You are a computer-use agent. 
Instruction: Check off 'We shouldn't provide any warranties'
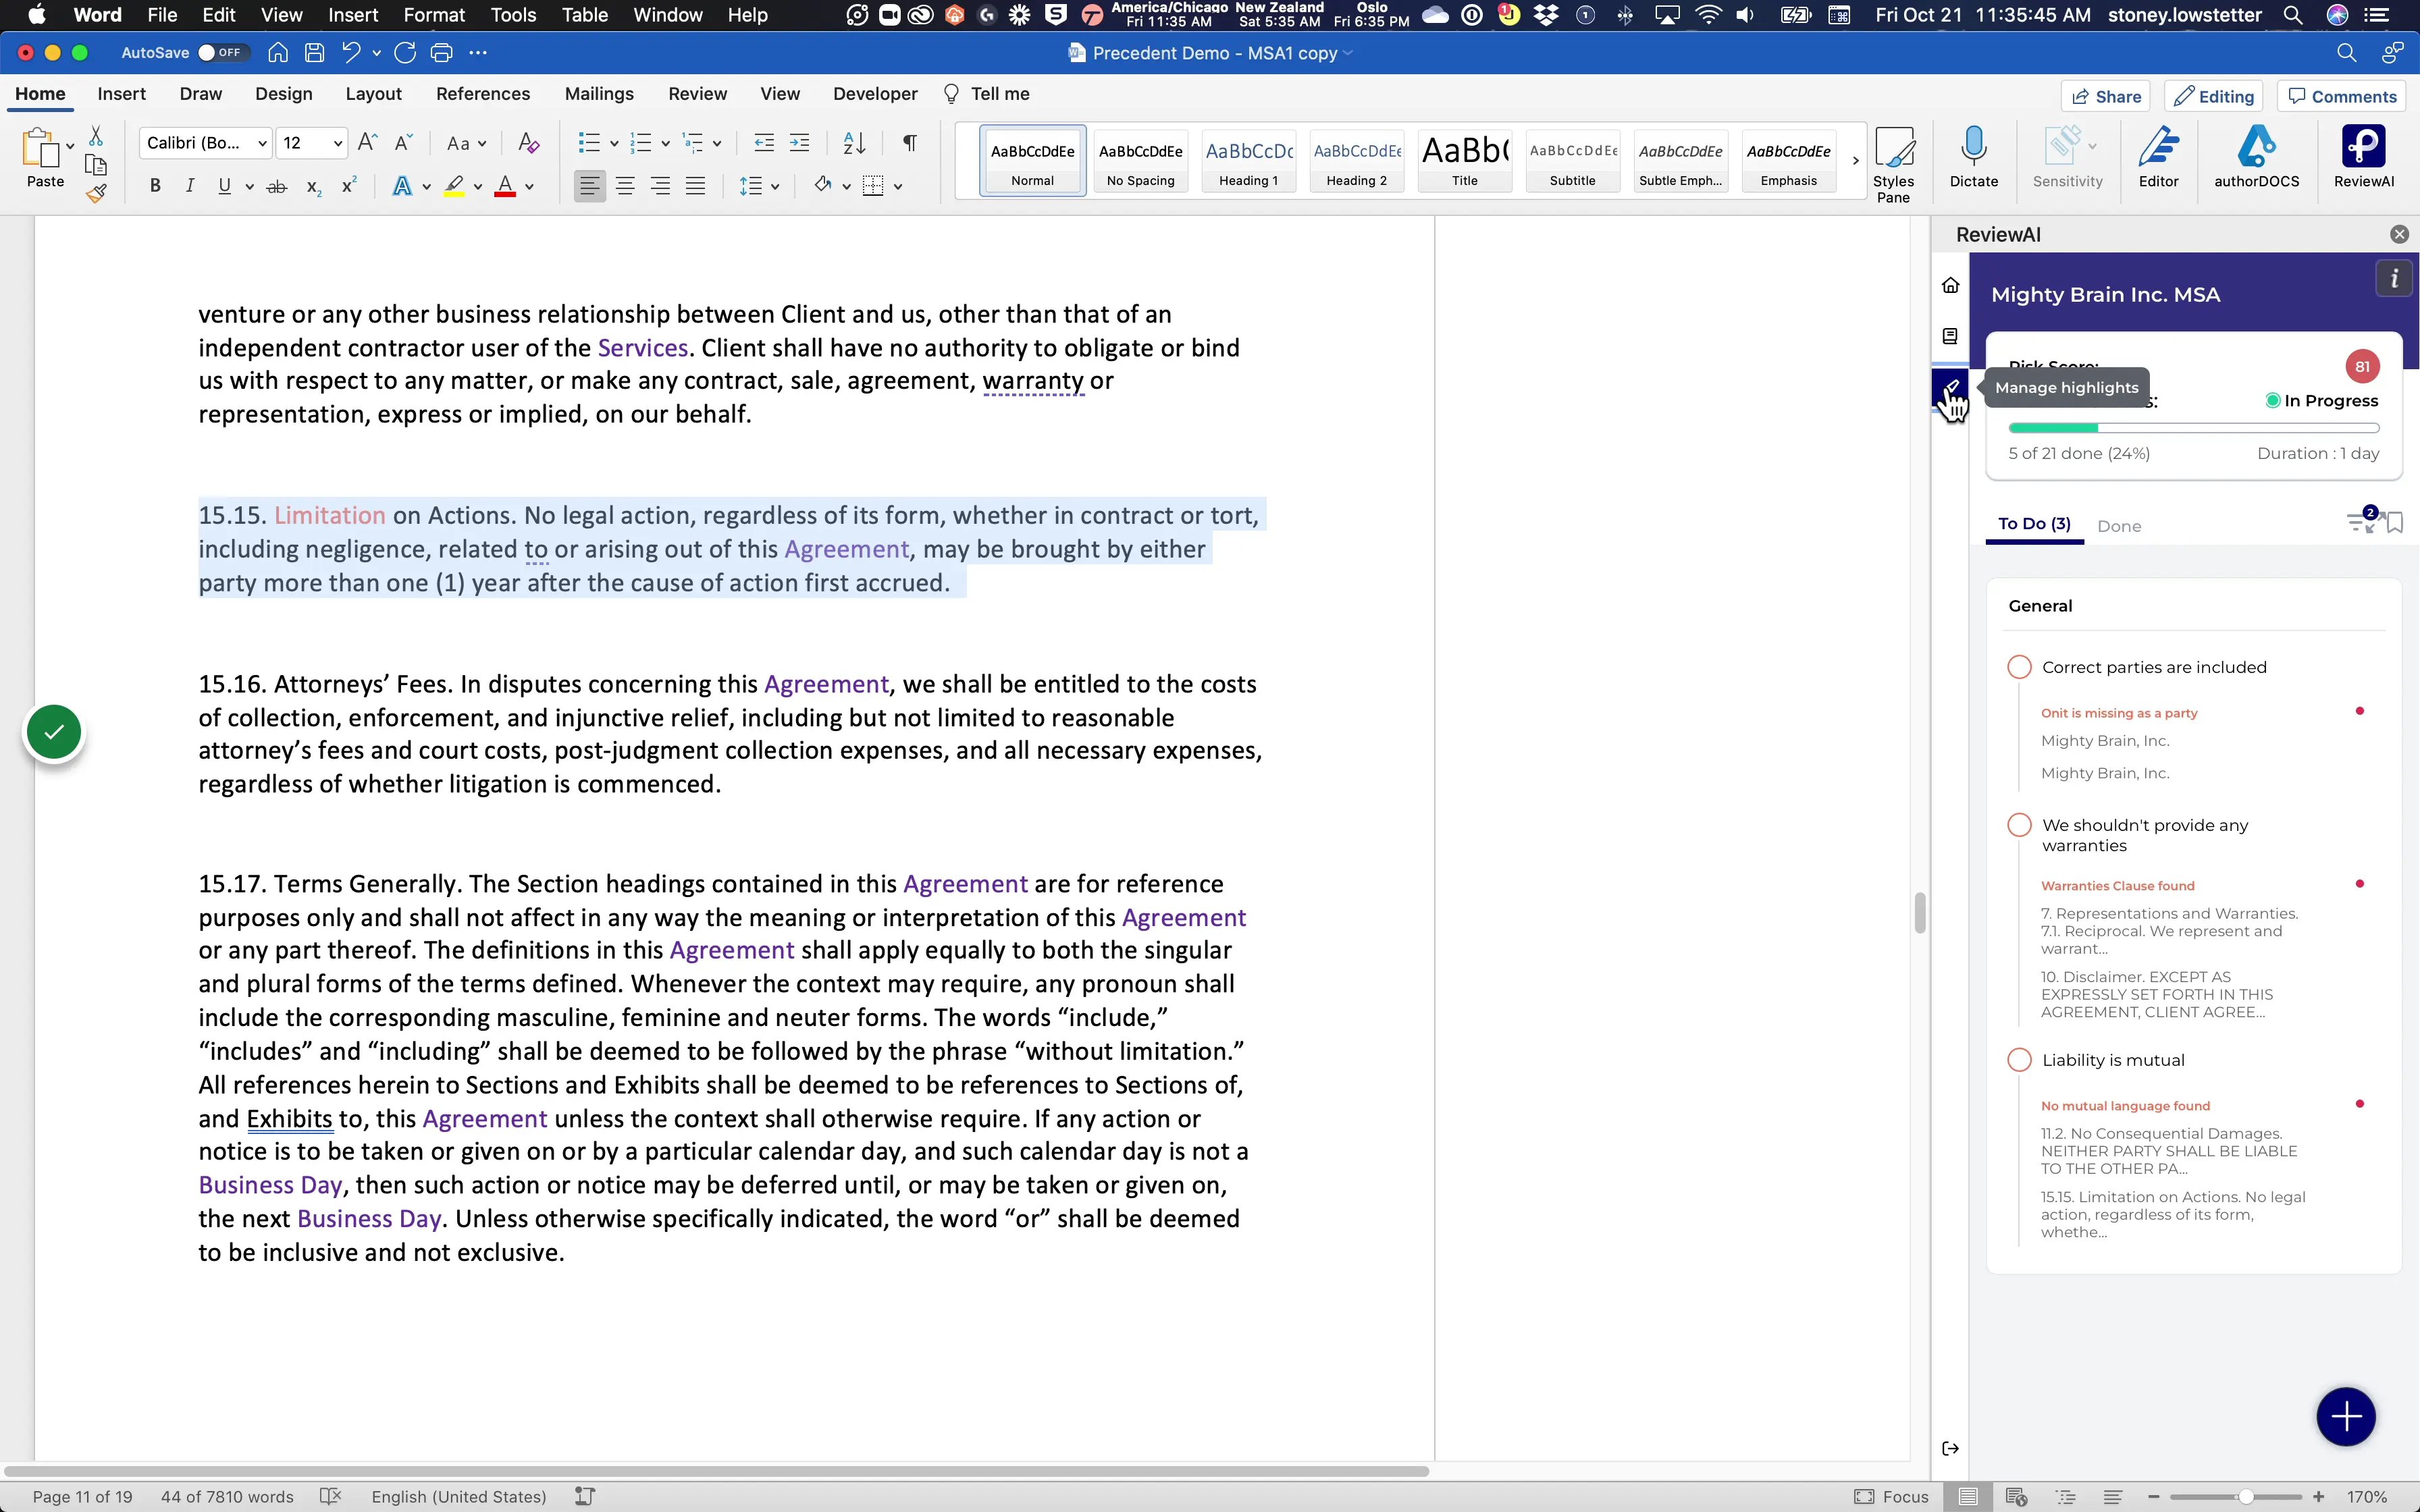point(2019,825)
